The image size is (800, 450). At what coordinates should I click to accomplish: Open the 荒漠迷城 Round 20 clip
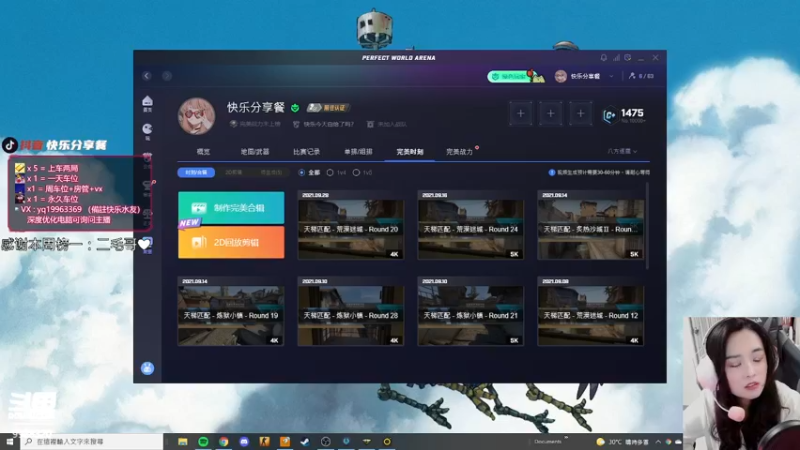tap(351, 225)
